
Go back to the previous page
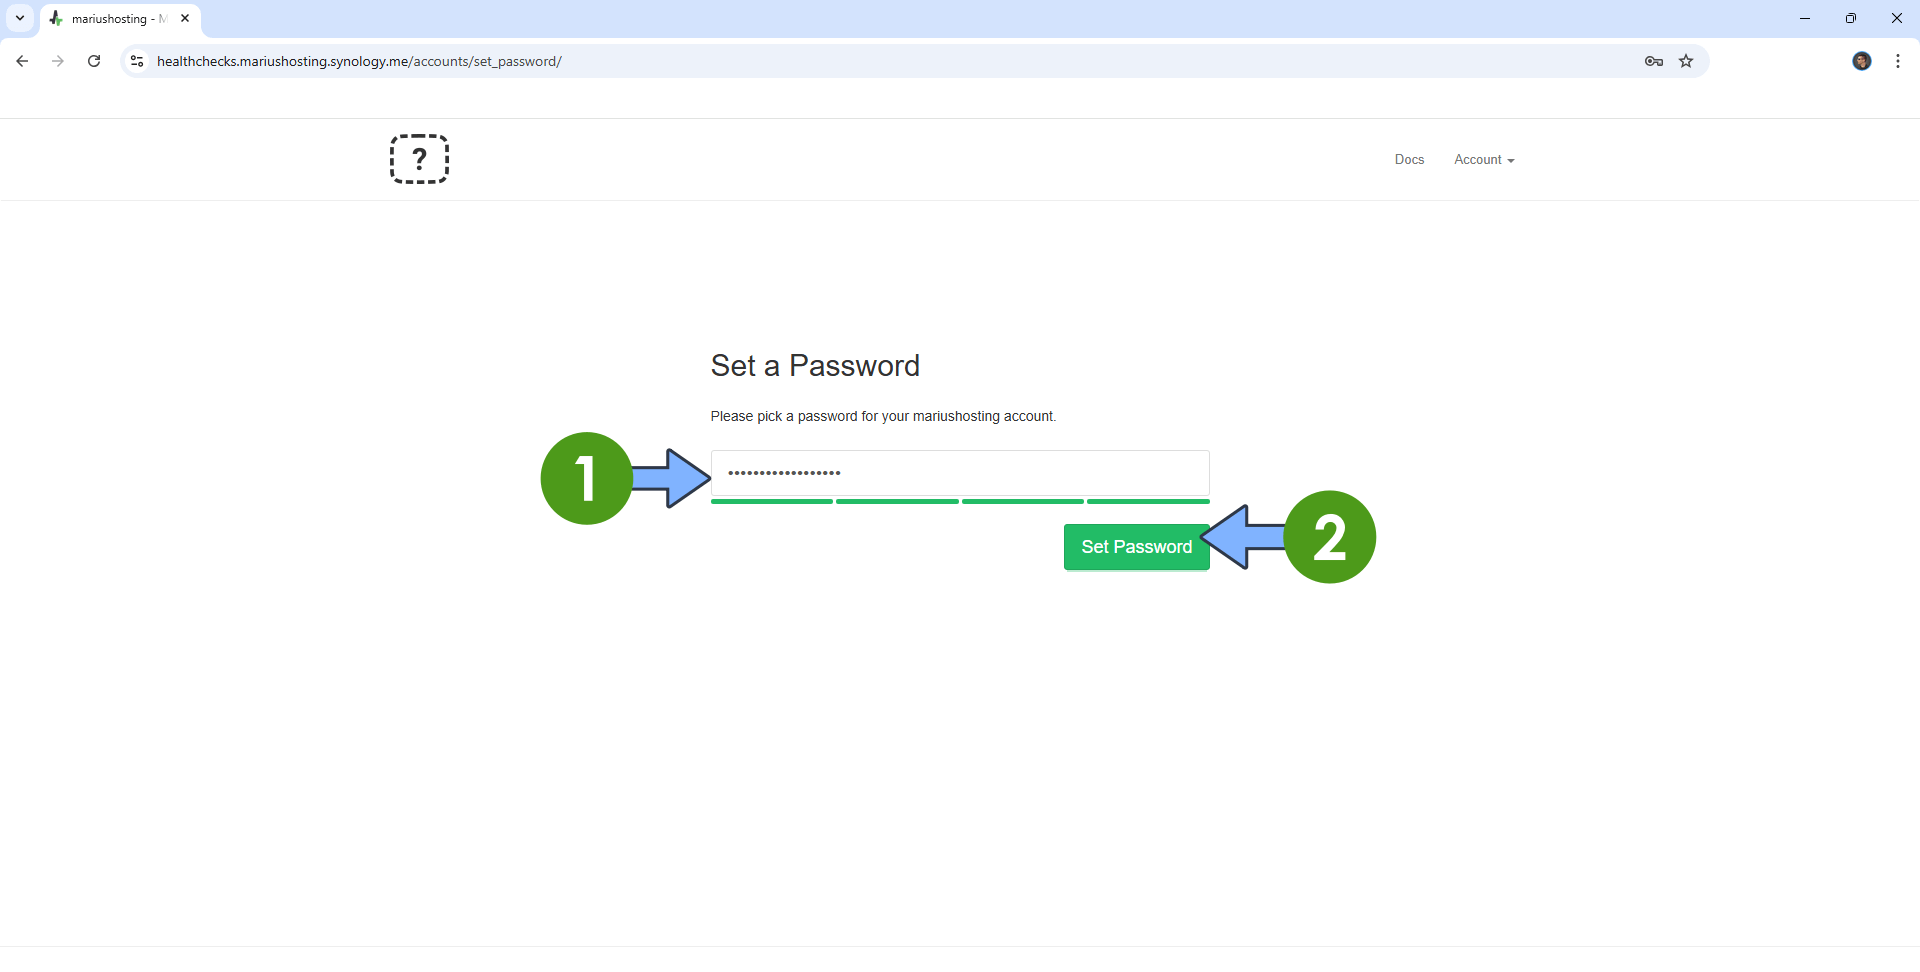[22, 61]
